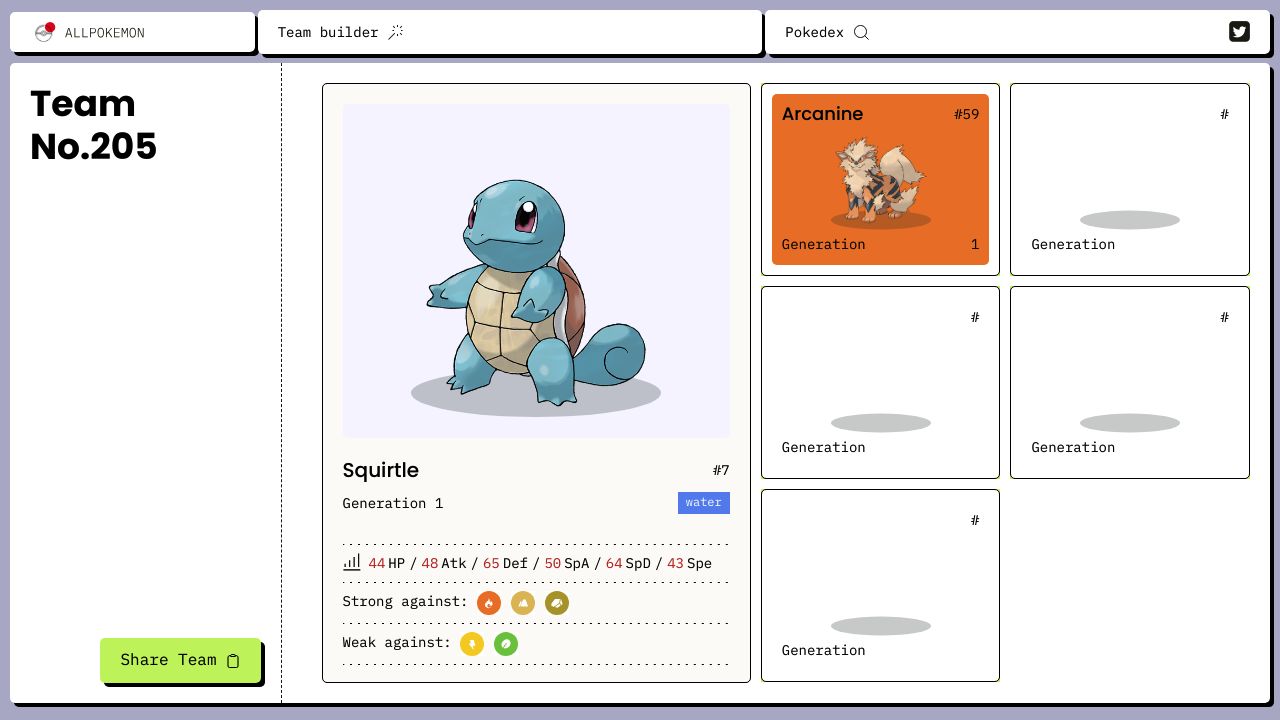
Task: Open the Twitter link icon
Action: coord(1239,32)
